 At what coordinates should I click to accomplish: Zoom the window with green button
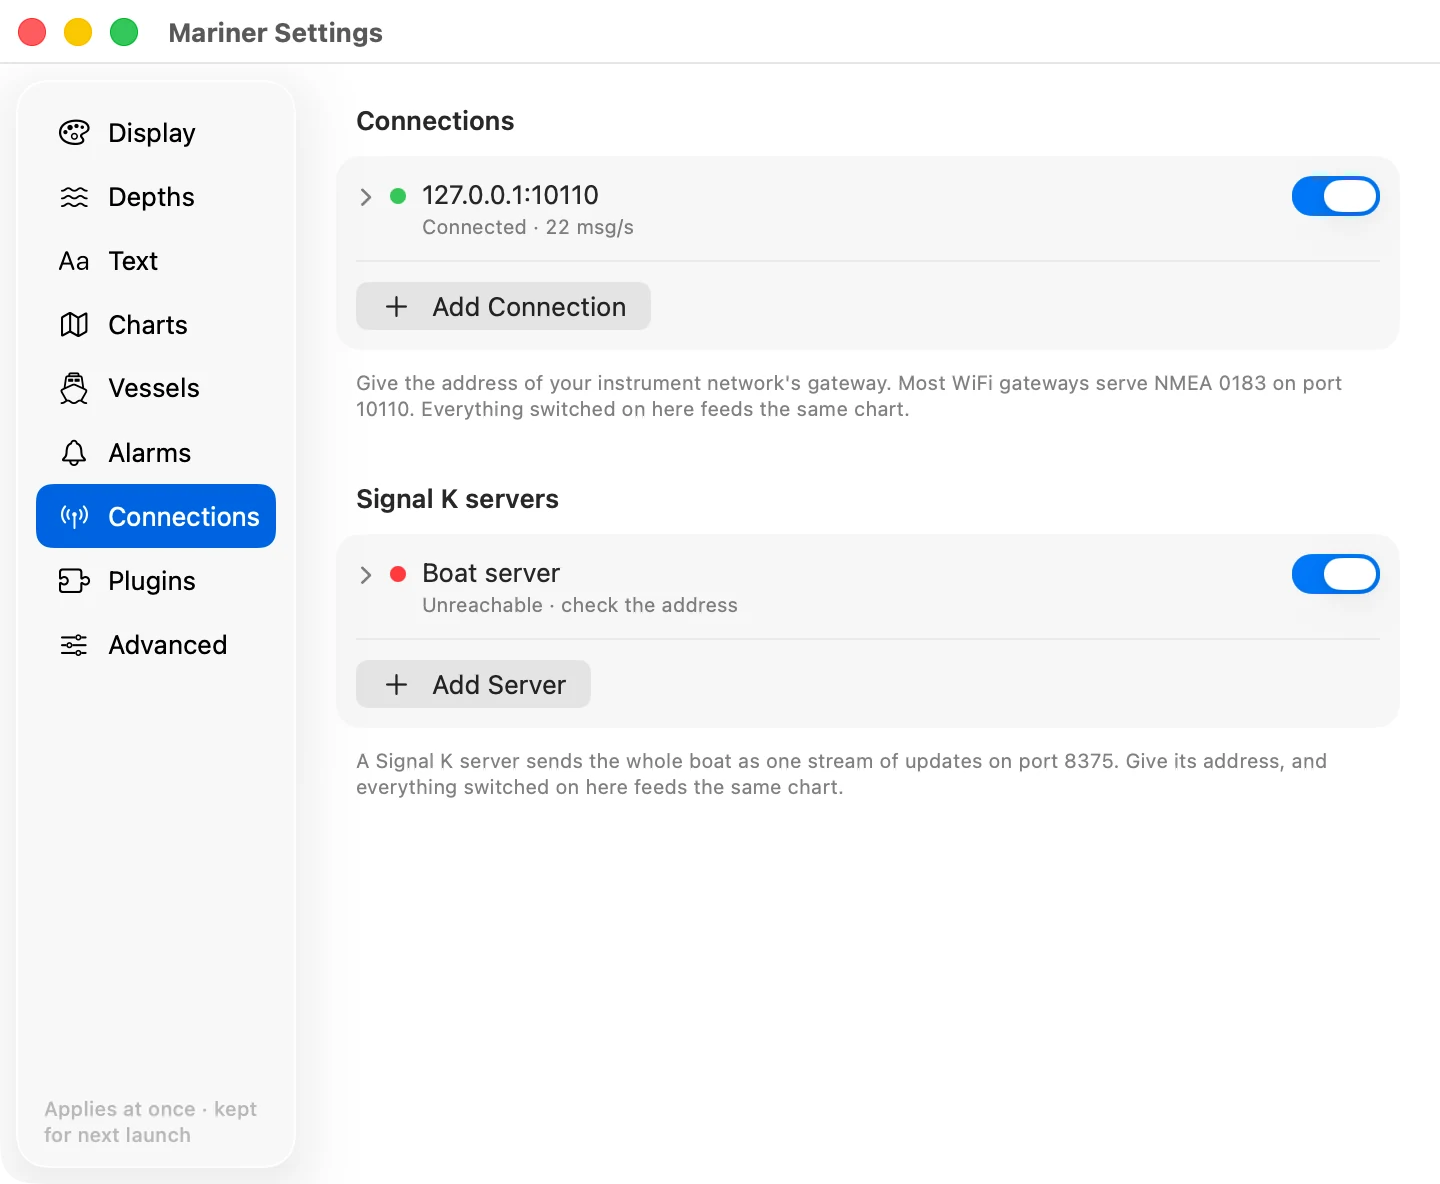tap(124, 32)
